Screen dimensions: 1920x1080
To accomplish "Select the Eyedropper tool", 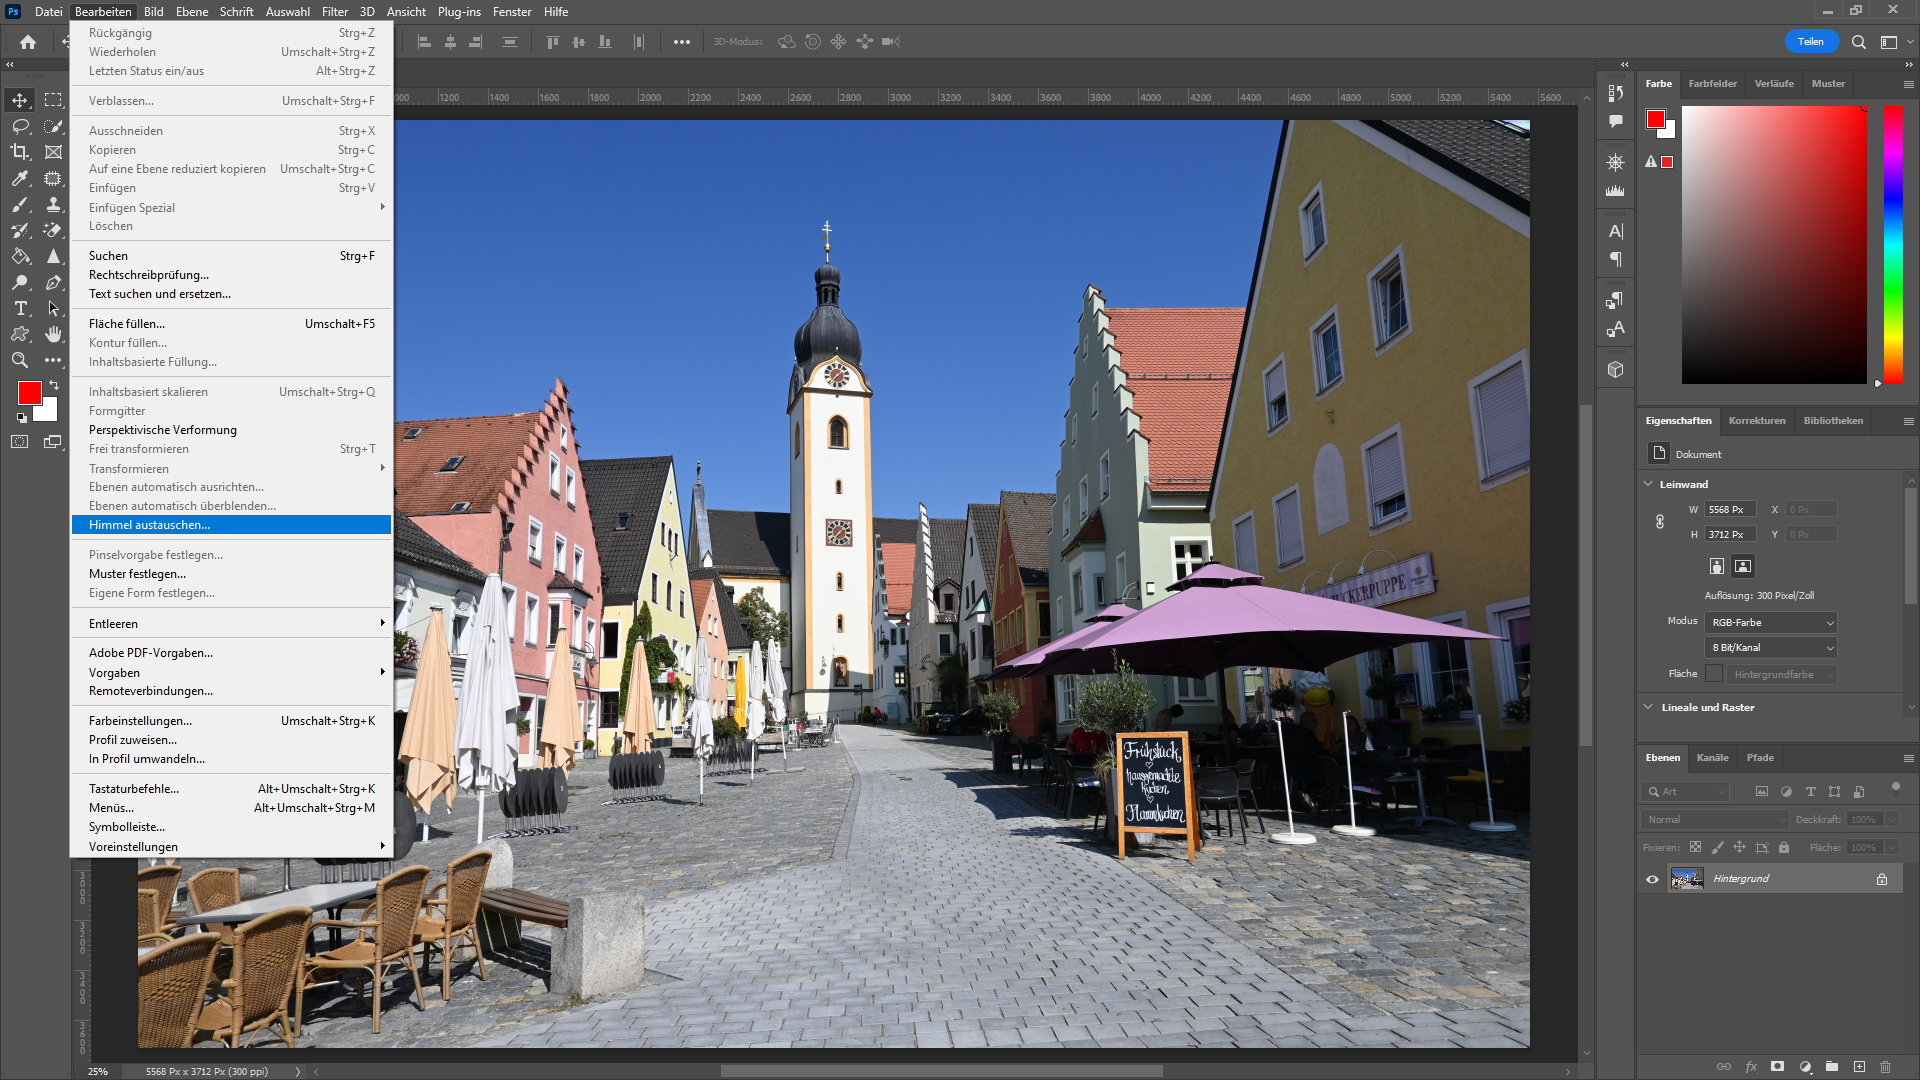I will point(19,178).
